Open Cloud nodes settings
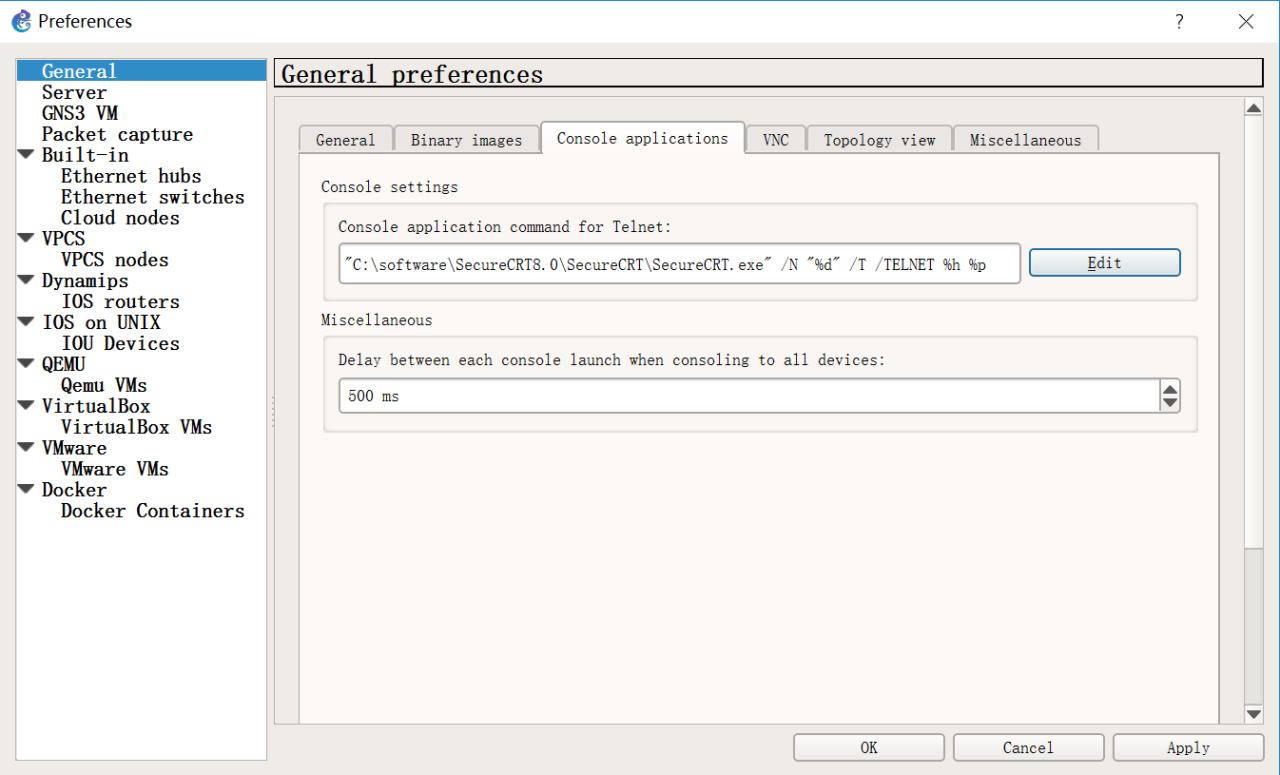This screenshot has height=775, width=1280. [120, 218]
